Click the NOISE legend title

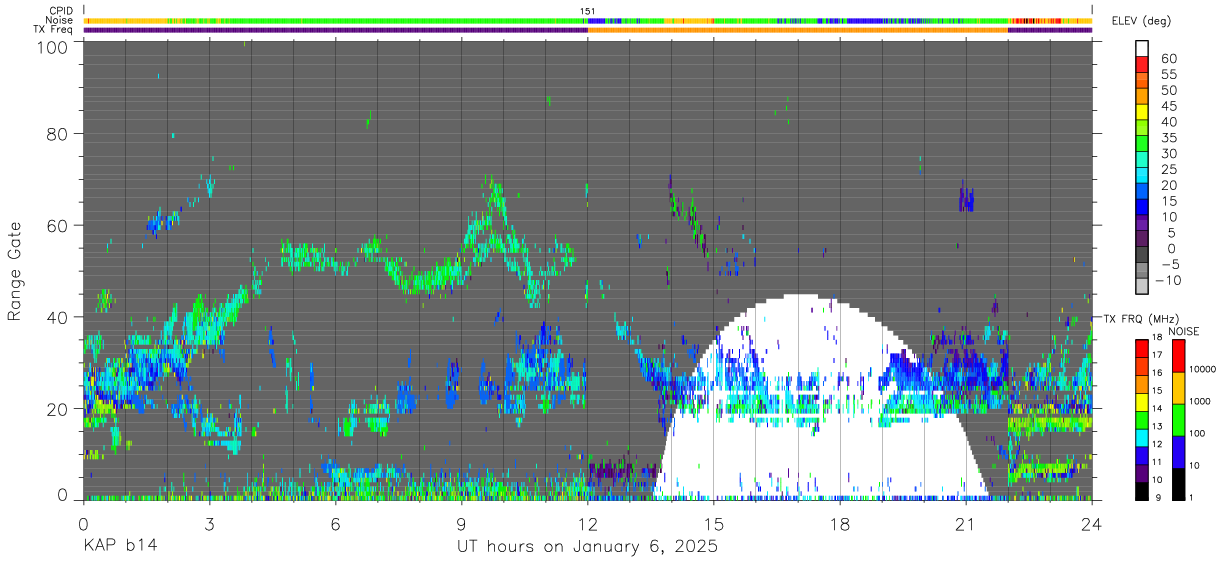point(1183,331)
